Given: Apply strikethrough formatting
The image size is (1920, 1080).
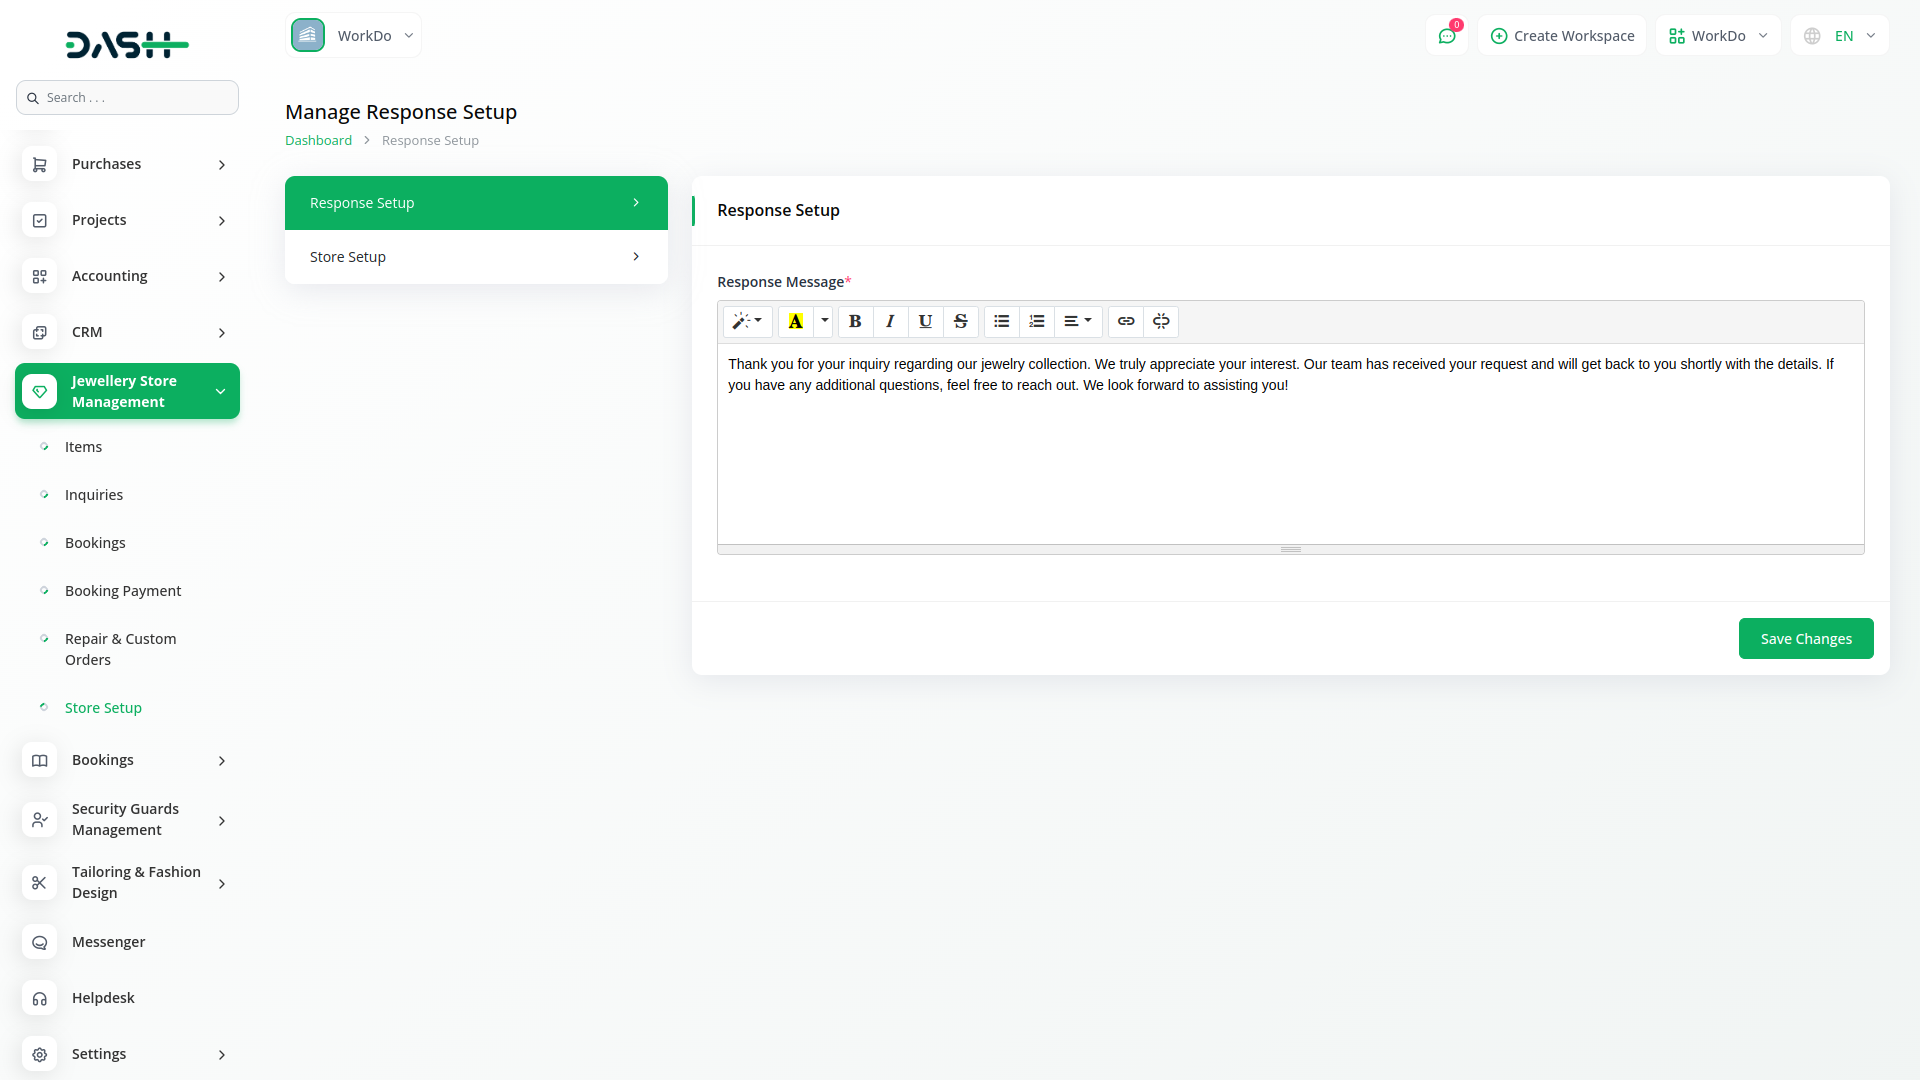Looking at the screenshot, I should point(960,321).
